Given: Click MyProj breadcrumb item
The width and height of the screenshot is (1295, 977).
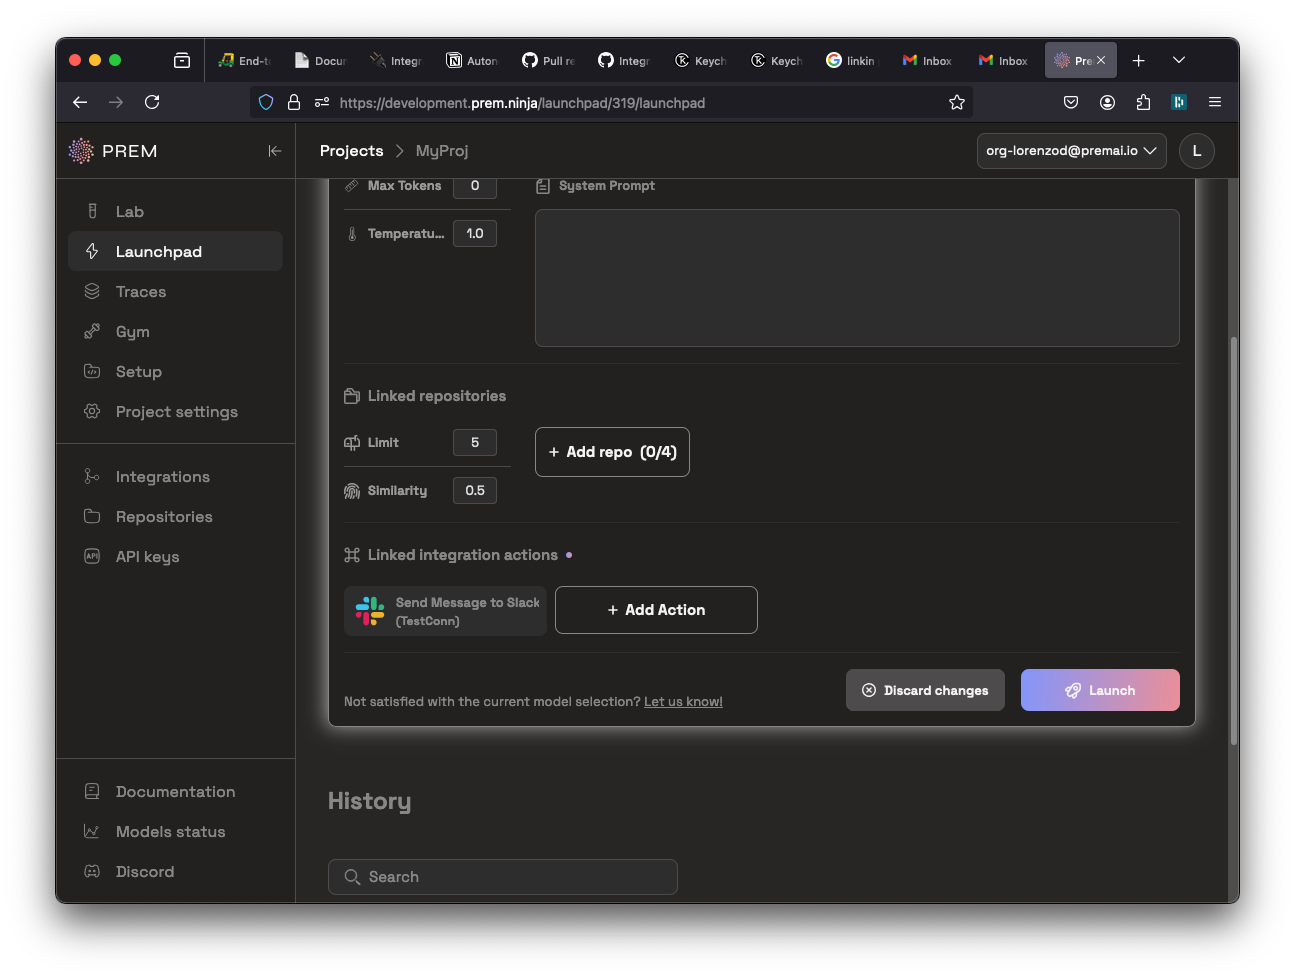Looking at the screenshot, I should click(442, 151).
